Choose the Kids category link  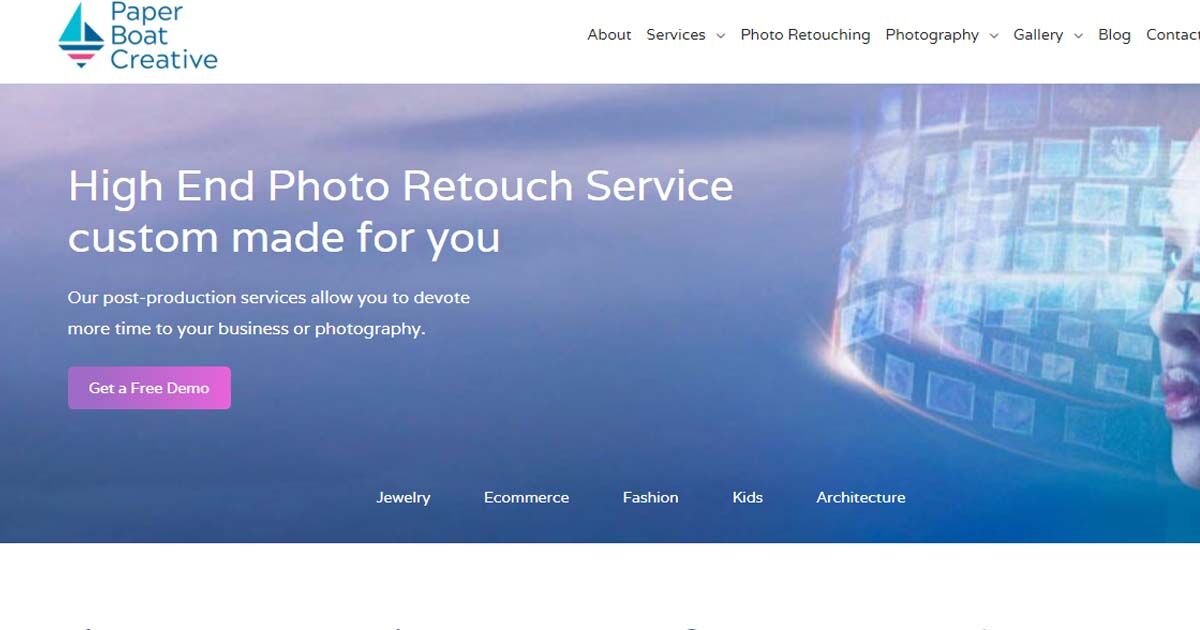[747, 497]
